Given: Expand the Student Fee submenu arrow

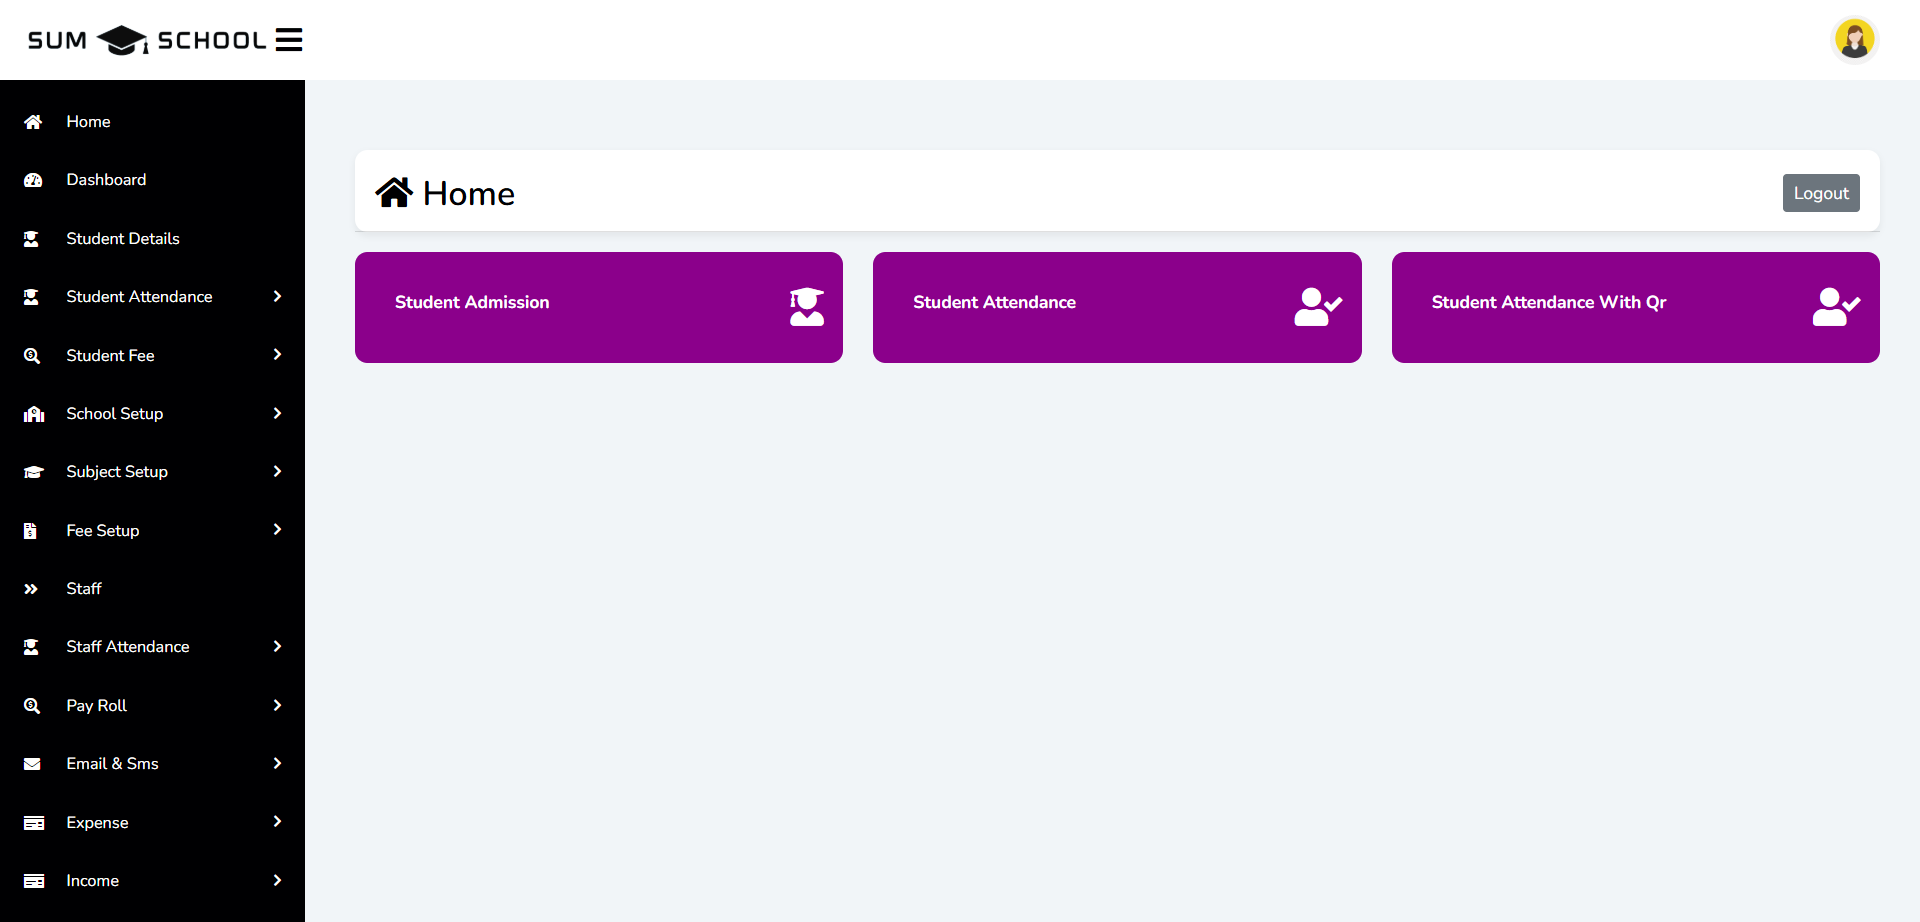Looking at the screenshot, I should pos(277,355).
